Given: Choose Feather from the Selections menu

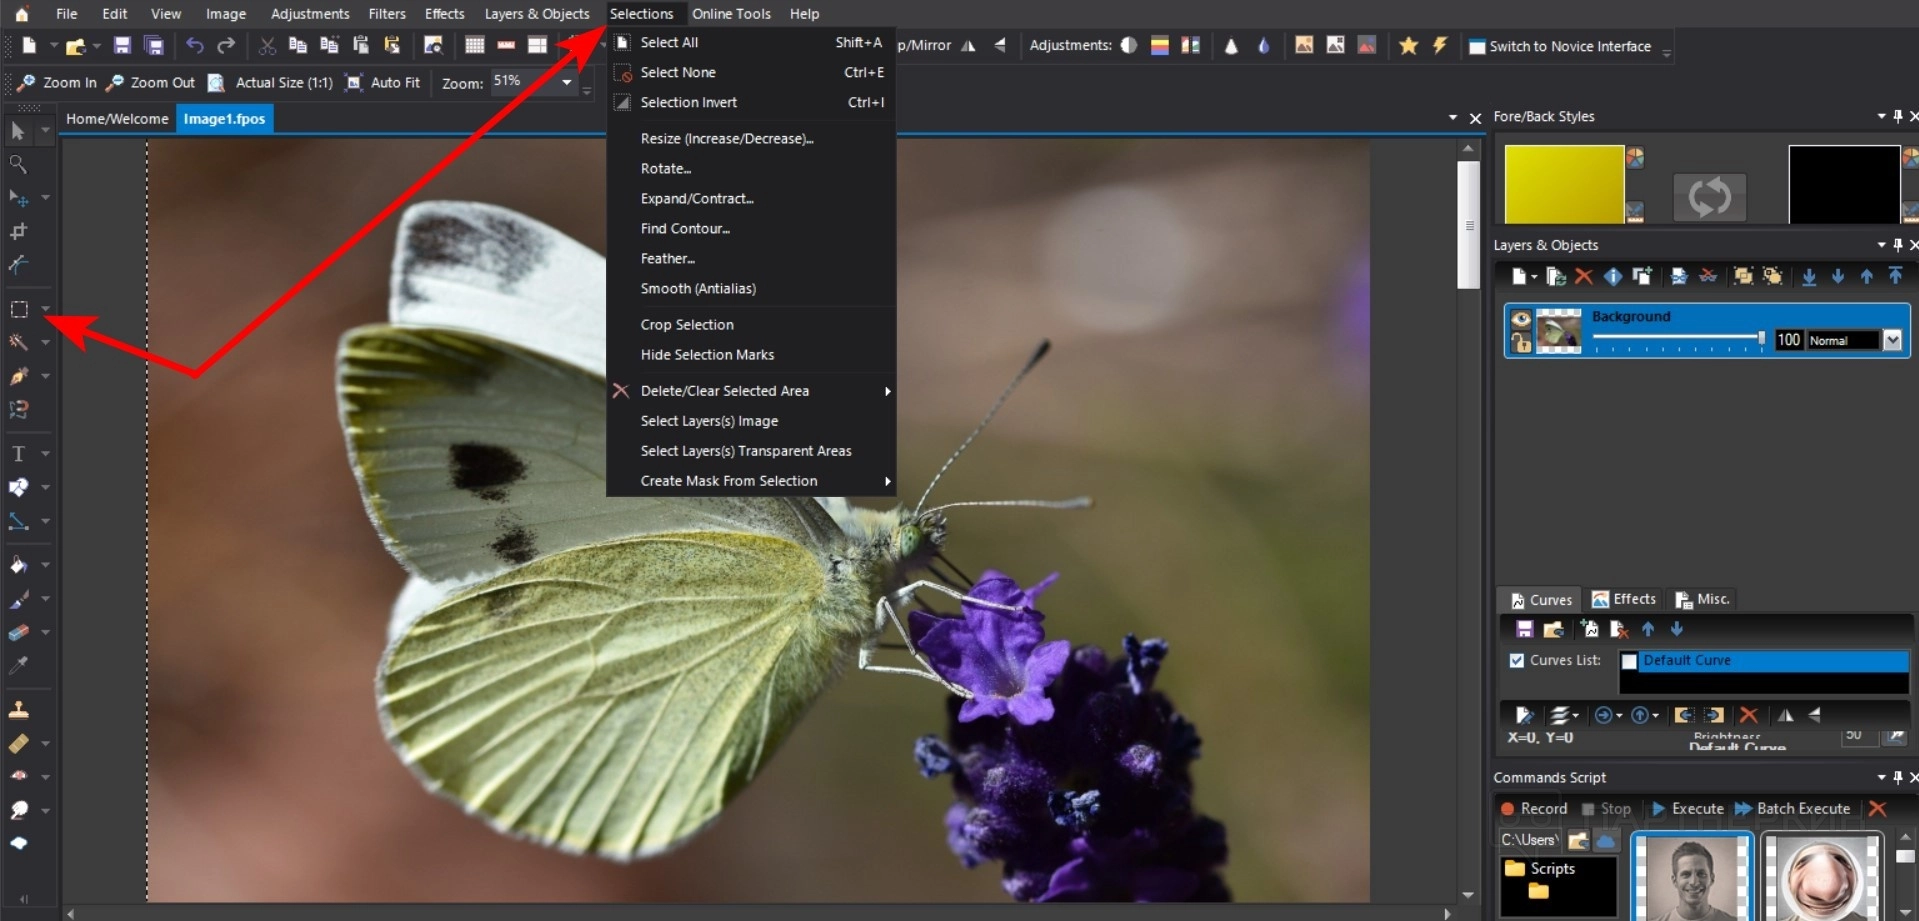Looking at the screenshot, I should click(x=667, y=259).
